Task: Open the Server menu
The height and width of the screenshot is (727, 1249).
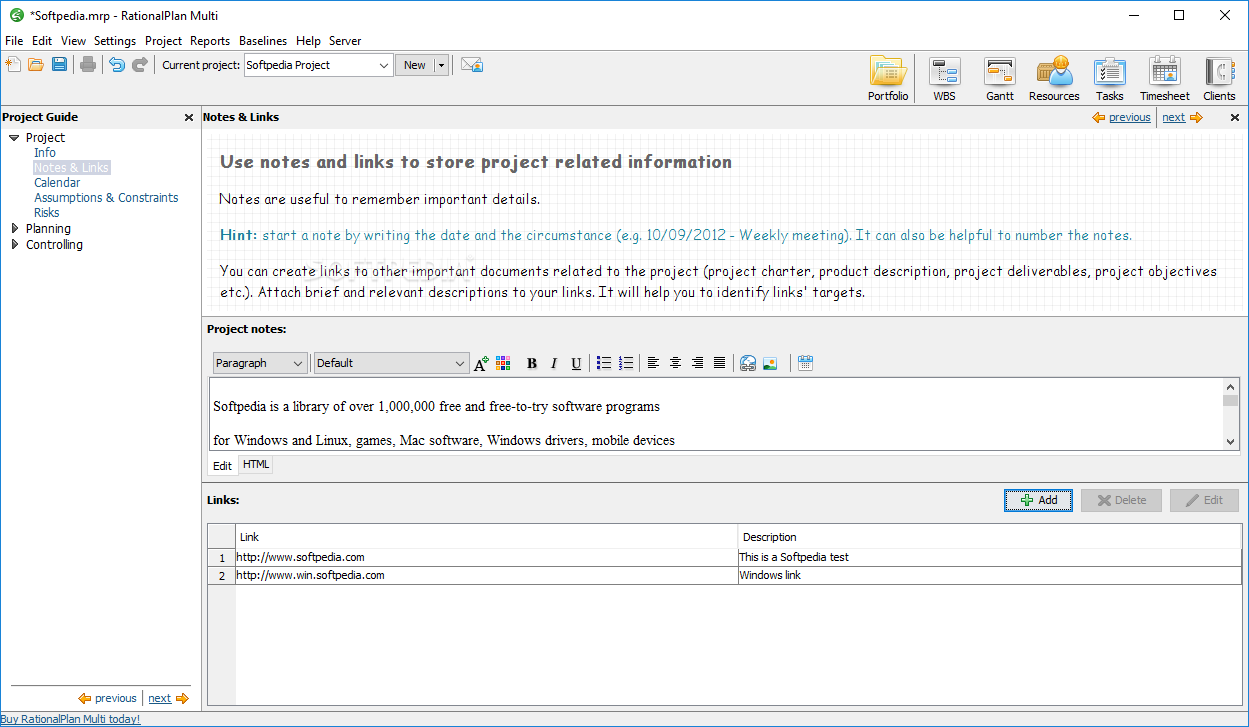Action: click(x=345, y=41)
